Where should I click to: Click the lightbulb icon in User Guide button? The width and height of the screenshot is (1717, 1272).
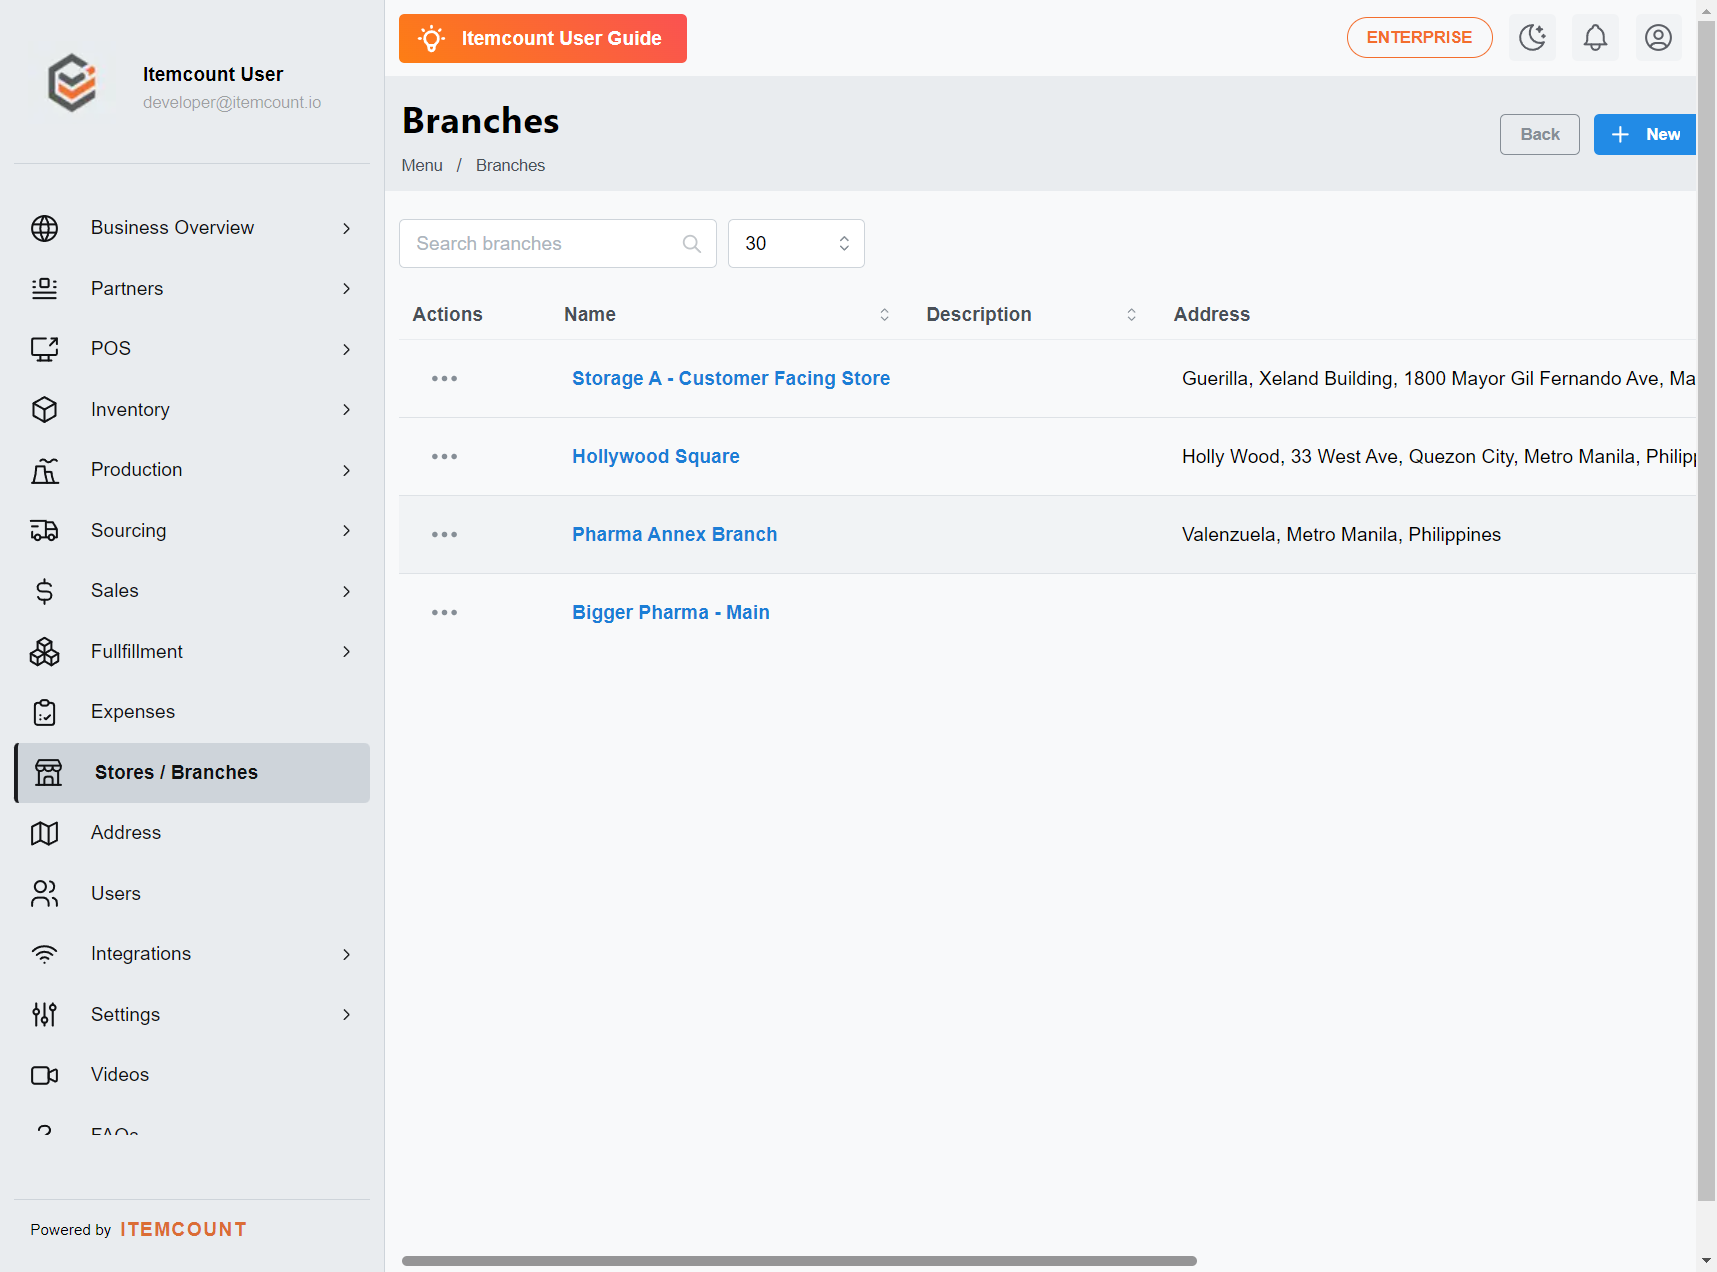pyautogui.click(x=431, y=39)
